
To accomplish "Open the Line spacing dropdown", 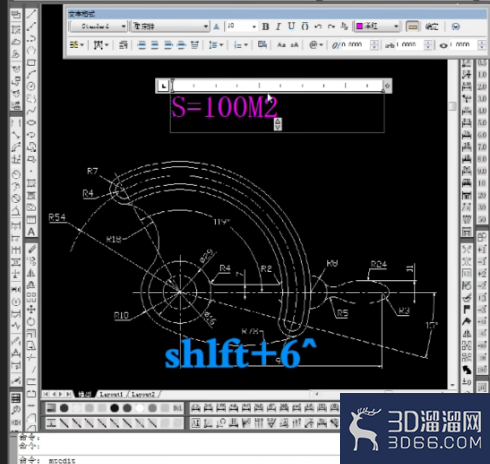I will tap(216, 45).
